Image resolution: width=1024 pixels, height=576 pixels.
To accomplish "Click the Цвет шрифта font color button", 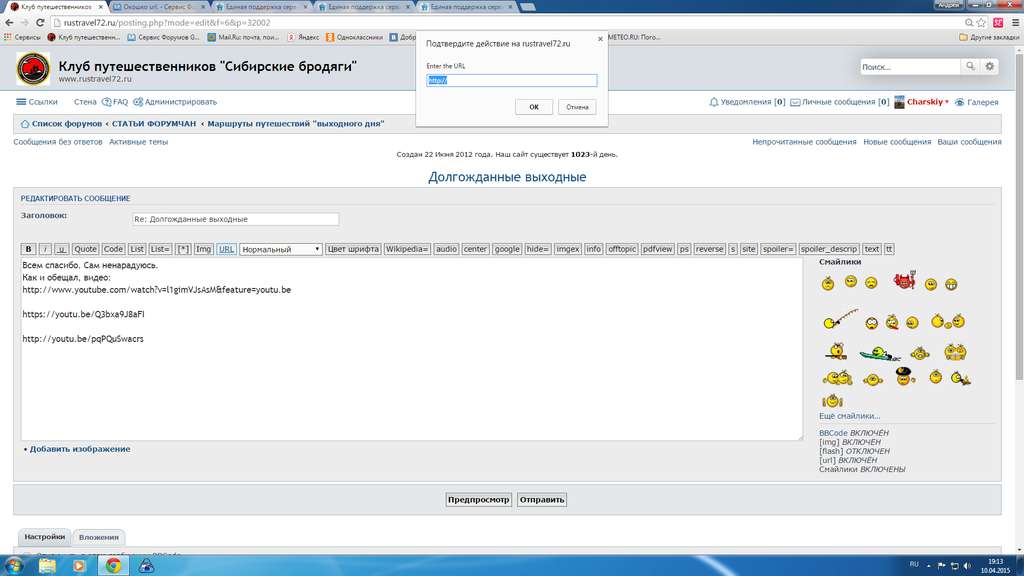I will (353, 249).
